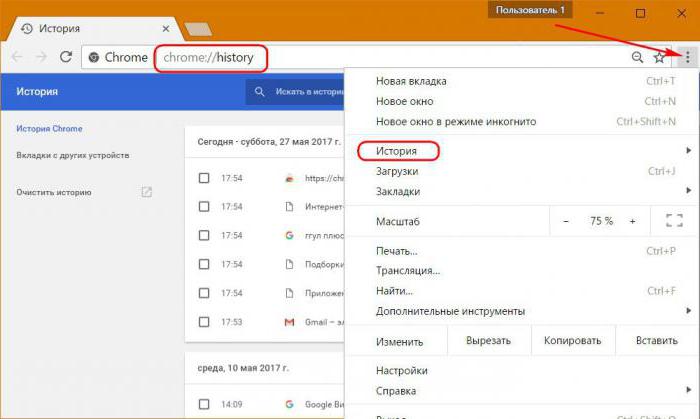Screen dimensions: 700x419
Task: Select the История browser tab
Action: (96, 29)
